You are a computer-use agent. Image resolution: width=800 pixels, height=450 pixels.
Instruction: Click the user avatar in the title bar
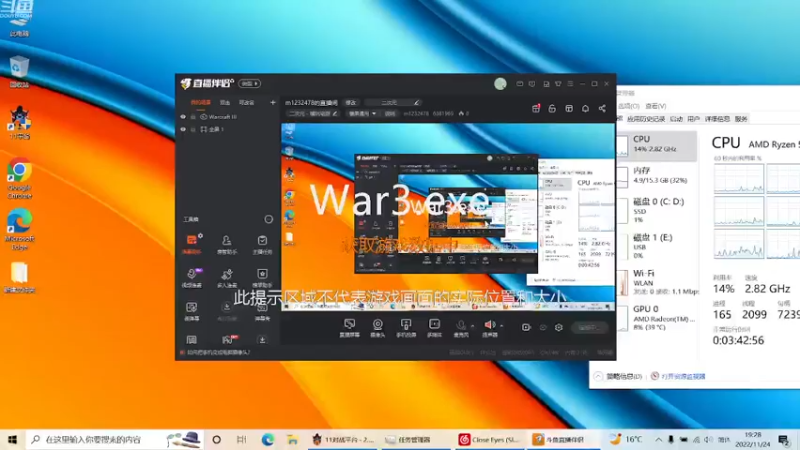tap(500, 84)
